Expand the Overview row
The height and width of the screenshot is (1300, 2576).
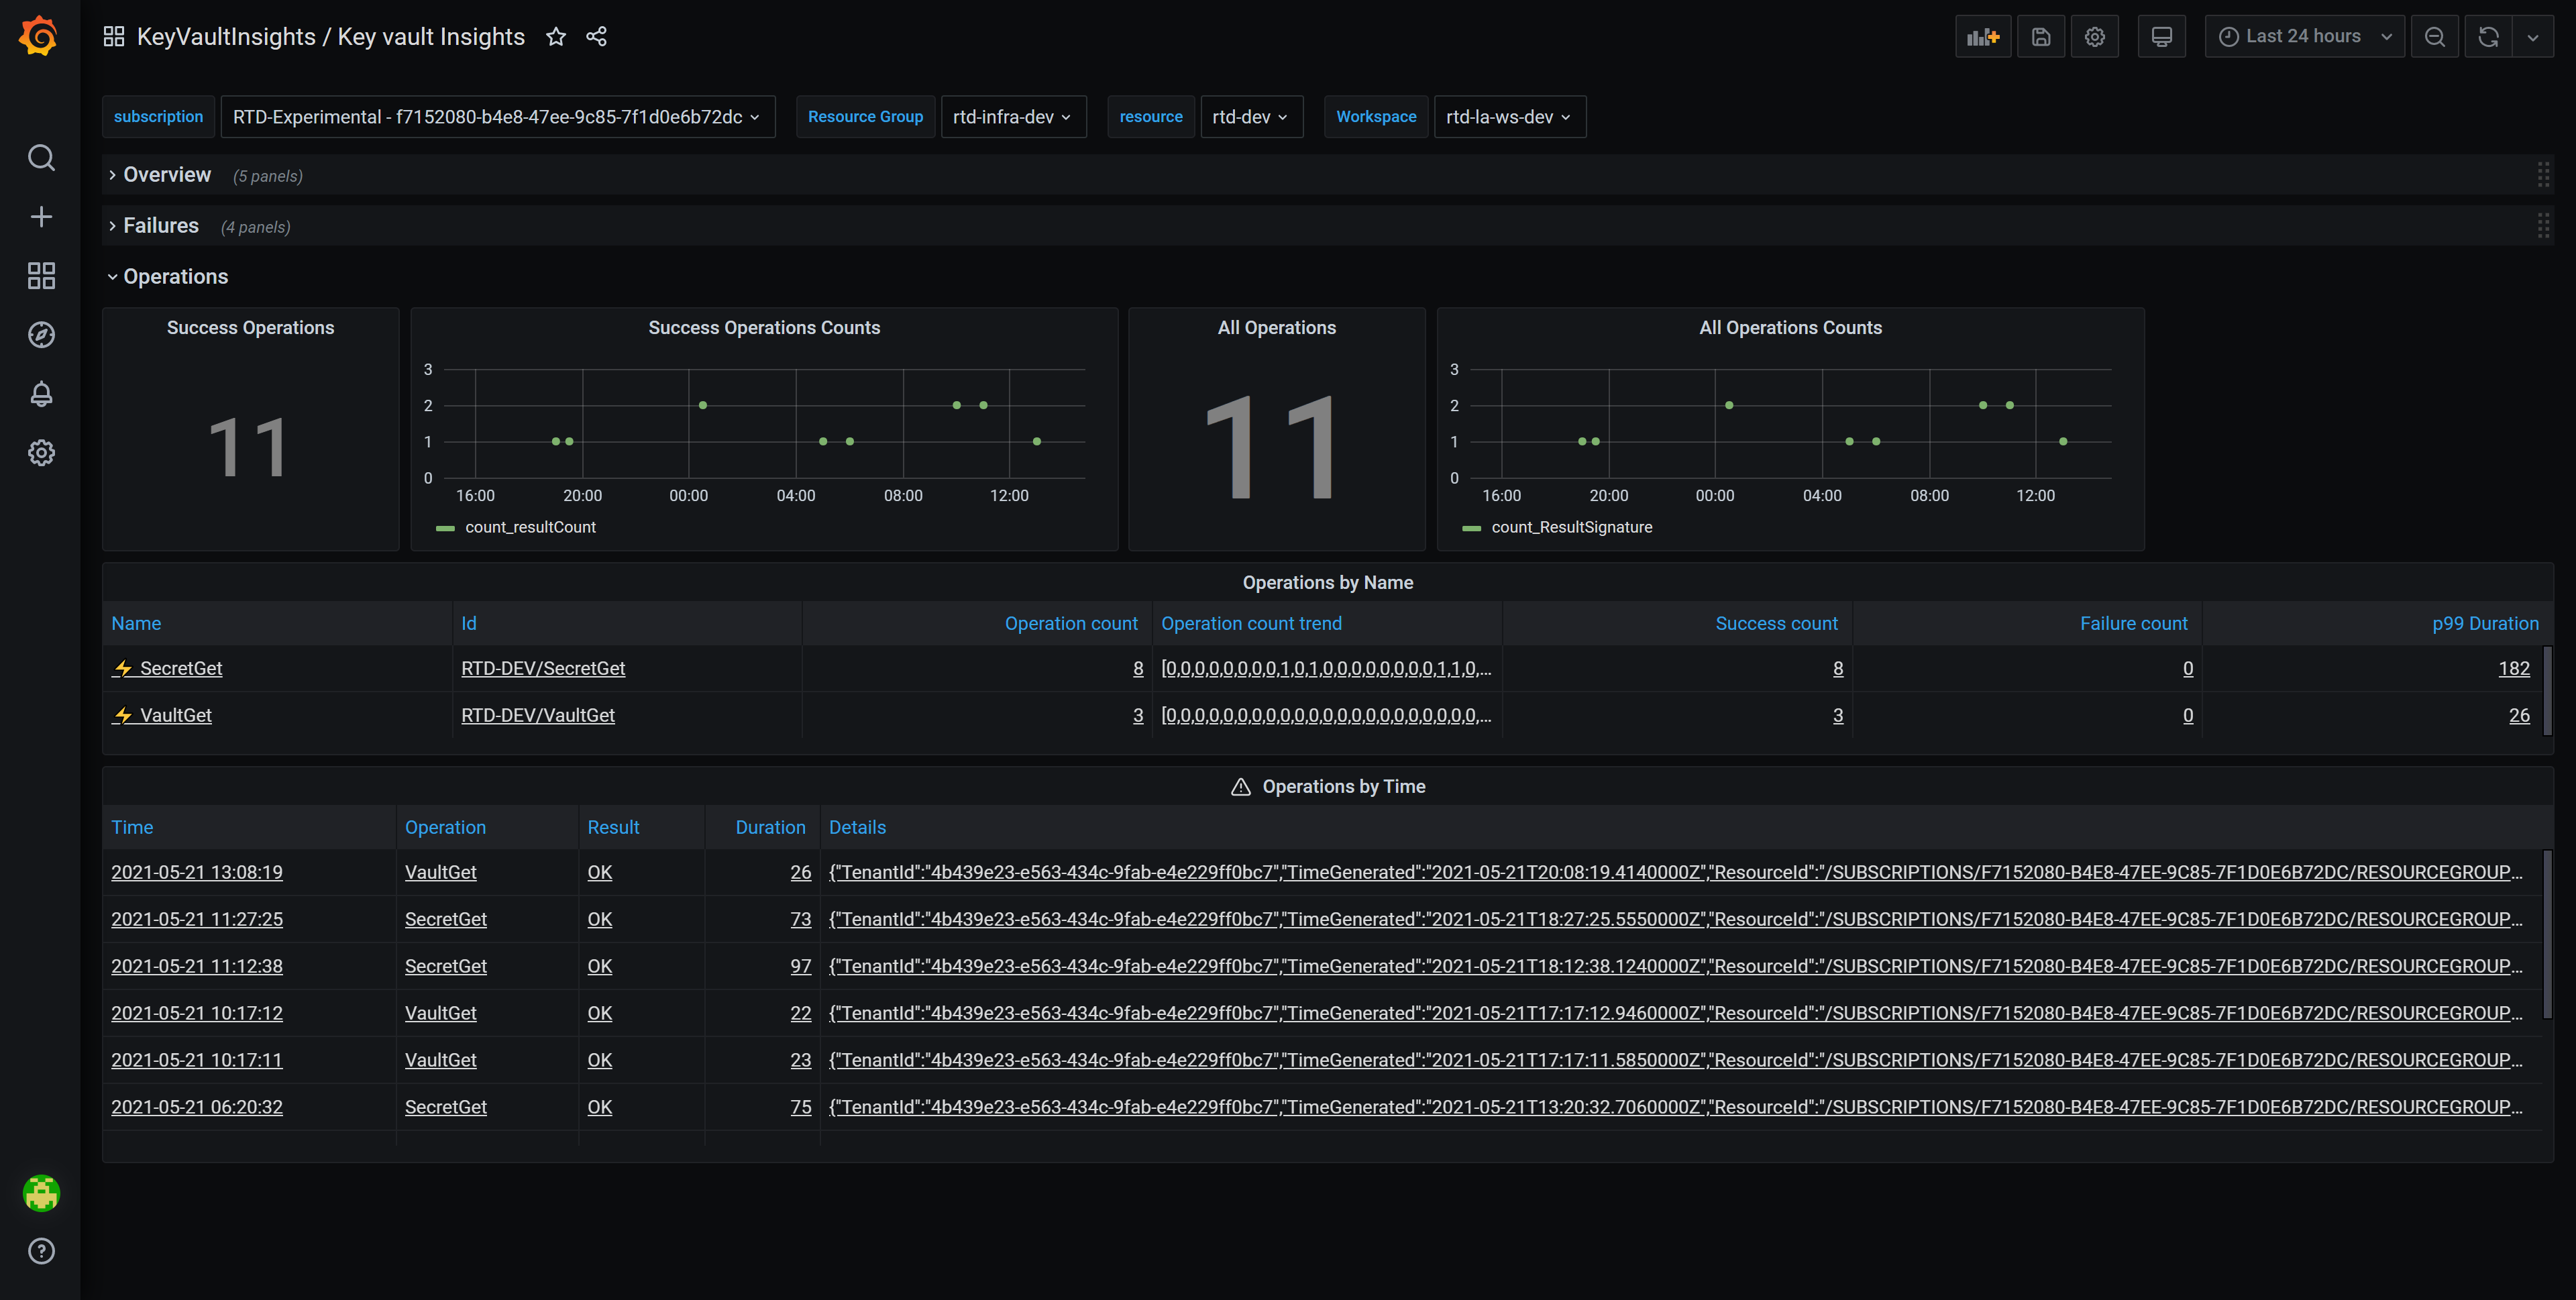point(166,175)
